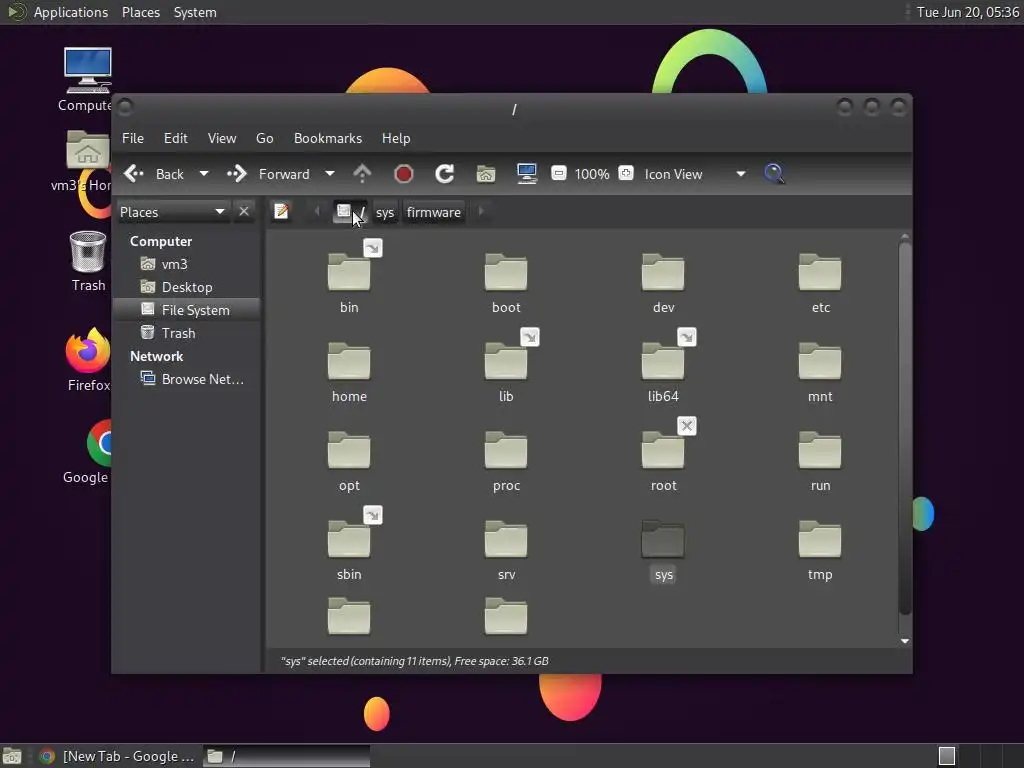Reload the current folder
This screenshot has width=1024, height=768.
coord(445,174)
